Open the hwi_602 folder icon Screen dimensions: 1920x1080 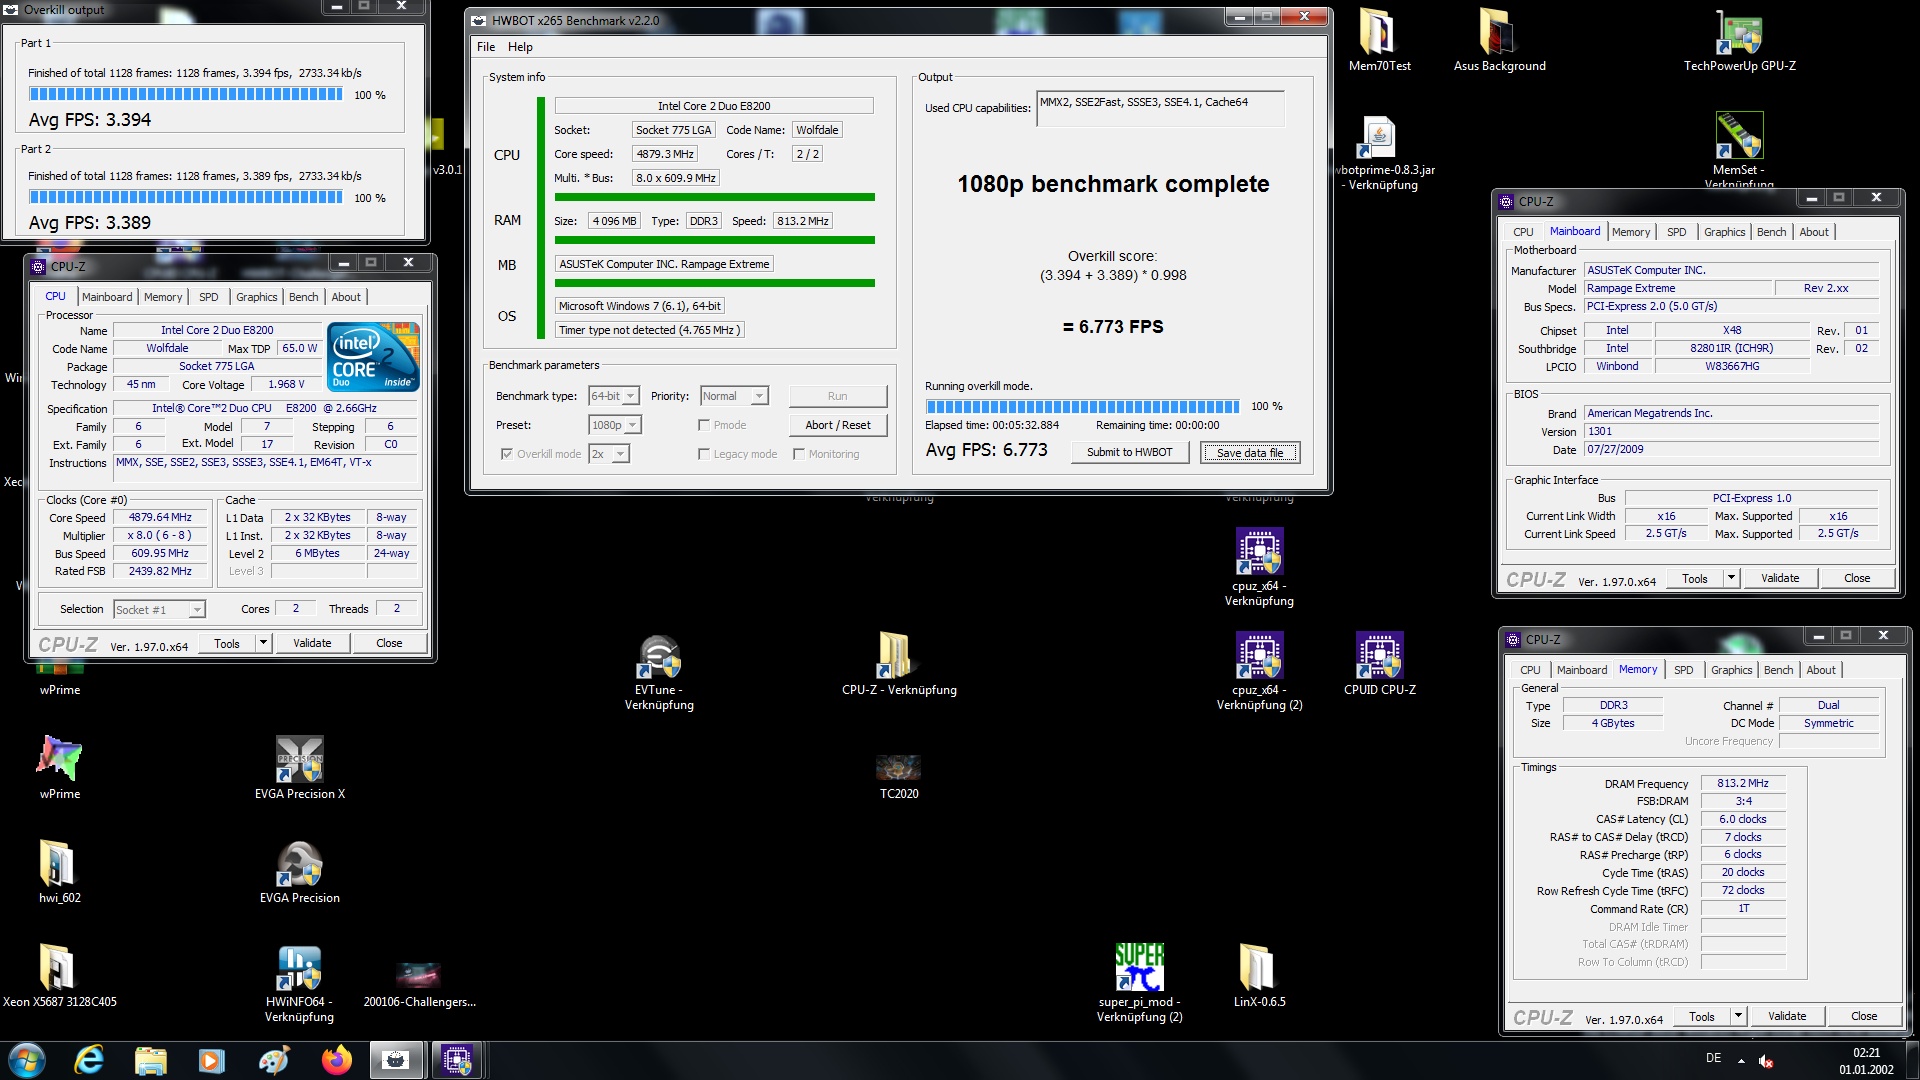pos(58,864)
